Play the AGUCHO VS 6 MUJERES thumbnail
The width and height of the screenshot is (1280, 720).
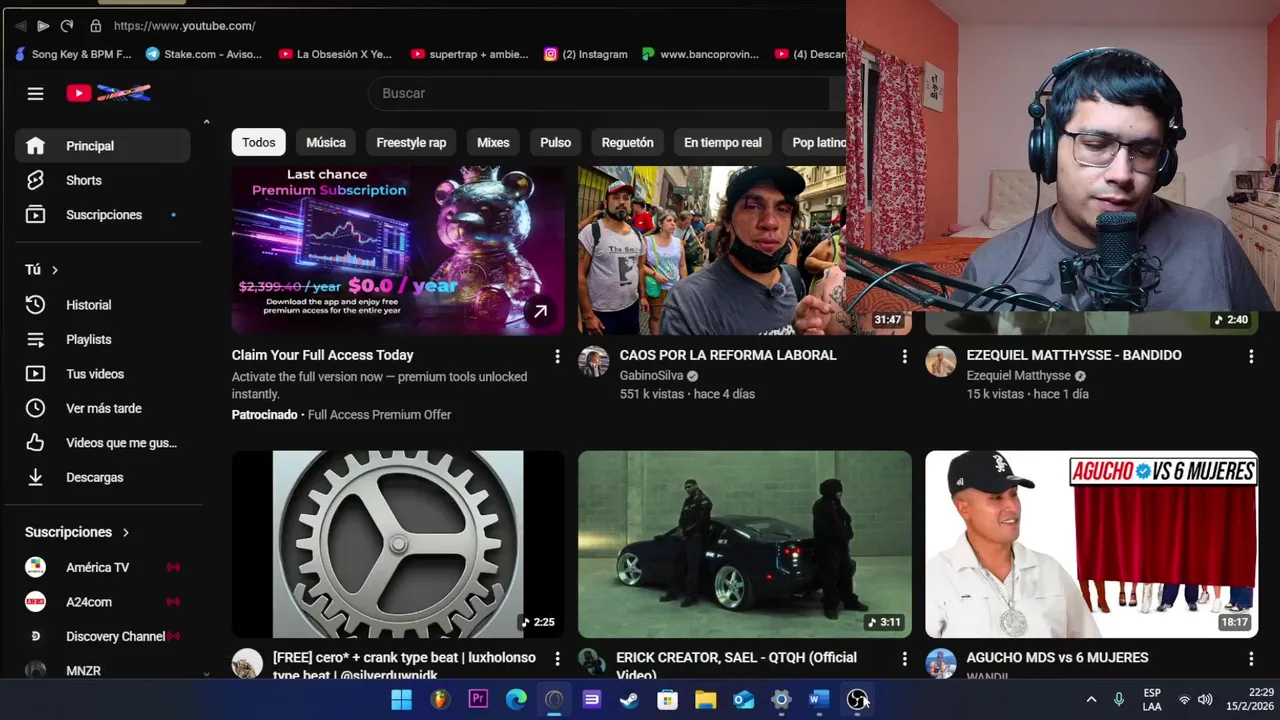coord(1092,544)
